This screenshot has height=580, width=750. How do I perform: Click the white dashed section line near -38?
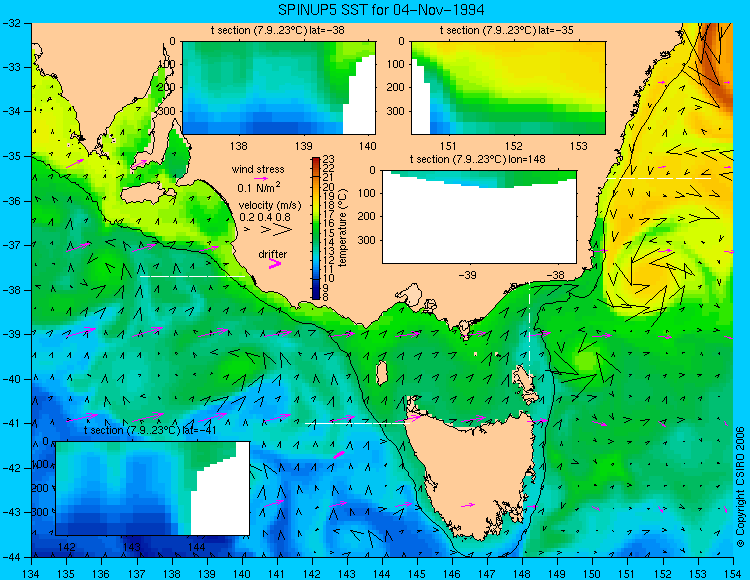(192, 276)
